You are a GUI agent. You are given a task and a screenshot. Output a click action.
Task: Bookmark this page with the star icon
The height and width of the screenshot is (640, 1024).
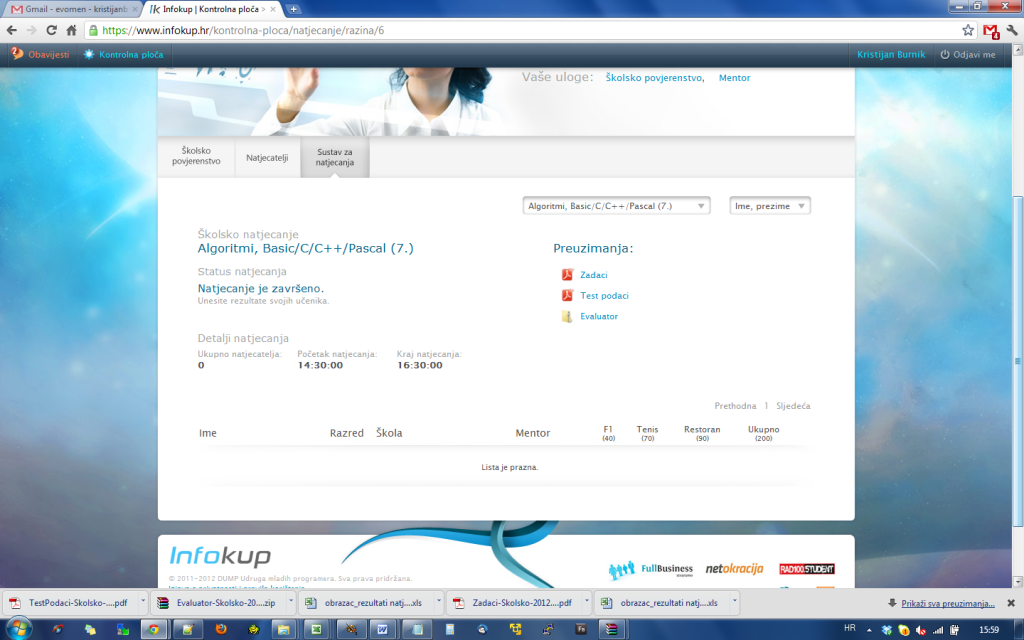(968, 30)
